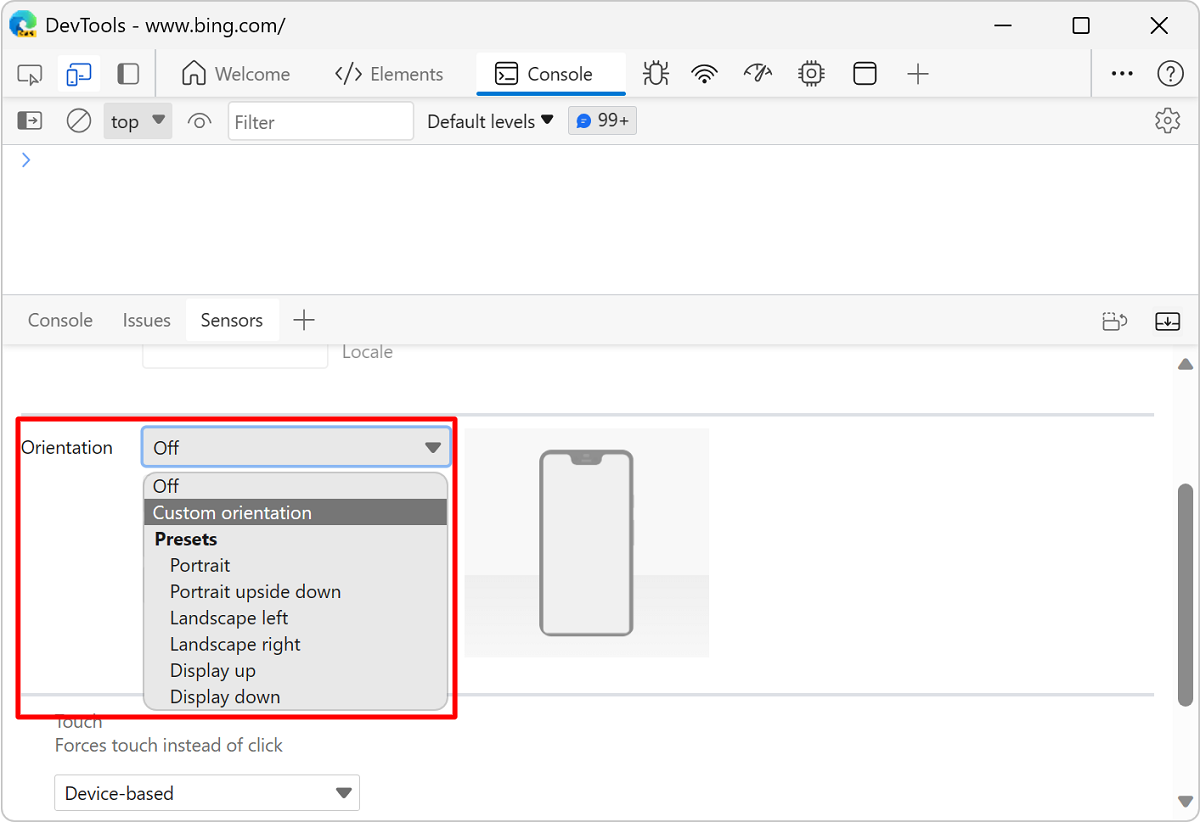Open the Default levels dropdown
This screenshot has width=1200, height=822.
490,121
